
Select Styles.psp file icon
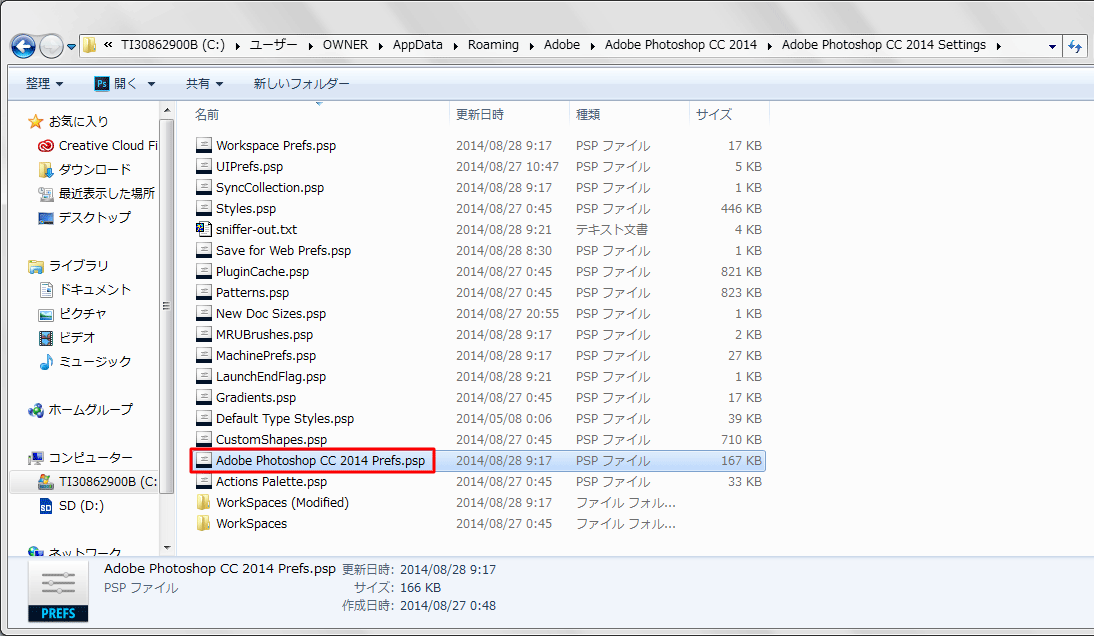tap(204, 208)
